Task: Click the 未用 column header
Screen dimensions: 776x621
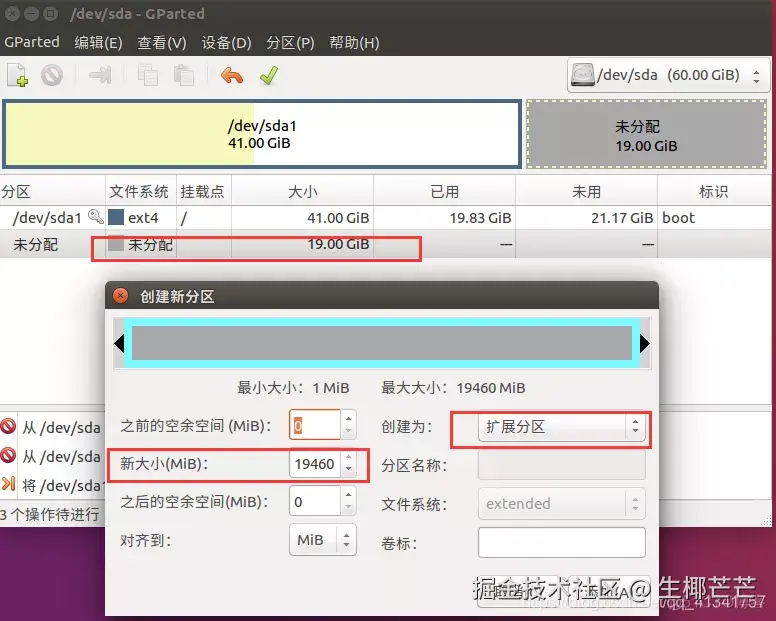Action: (586, 191)
